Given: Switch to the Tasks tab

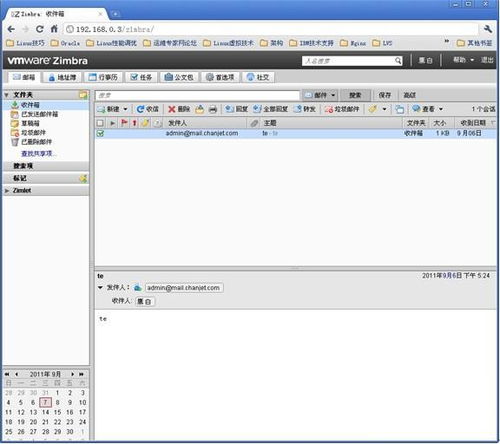Looking at the screenshot, I should (141, 77).
